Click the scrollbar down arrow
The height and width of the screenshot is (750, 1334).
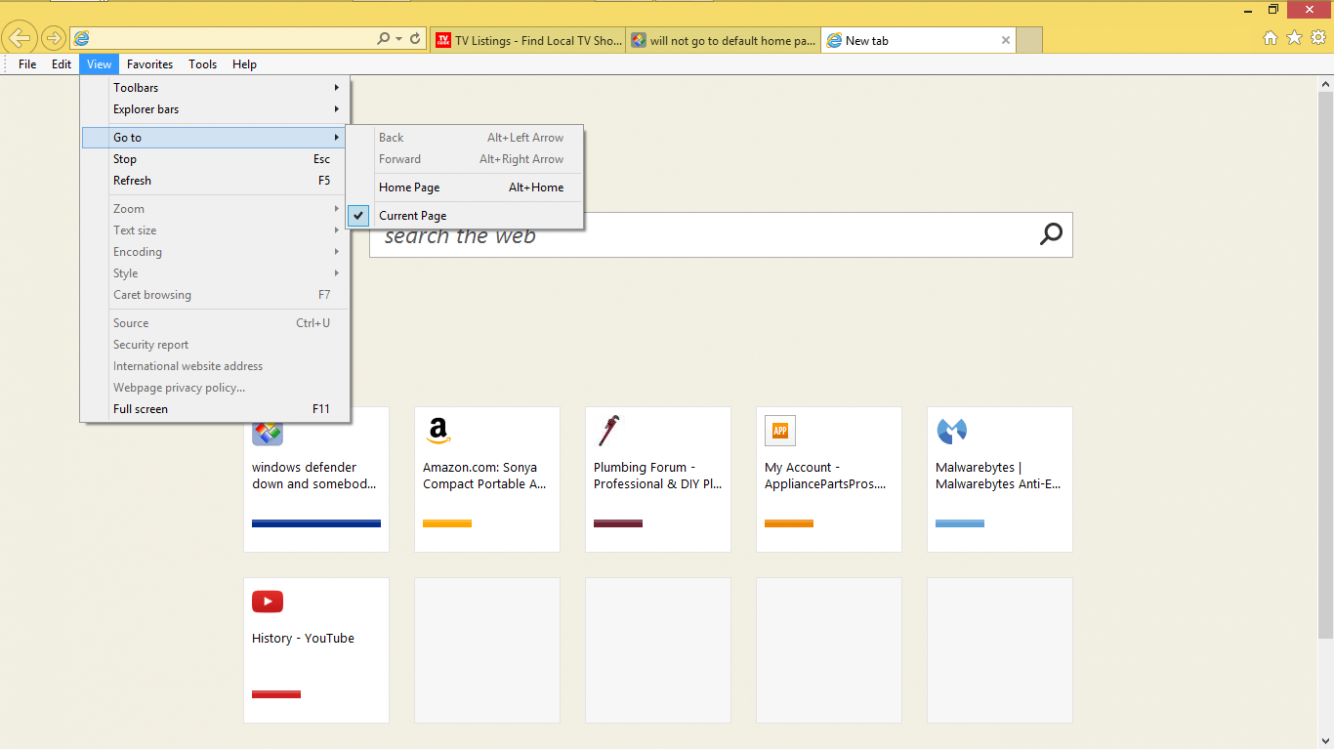click(1326, 741)
